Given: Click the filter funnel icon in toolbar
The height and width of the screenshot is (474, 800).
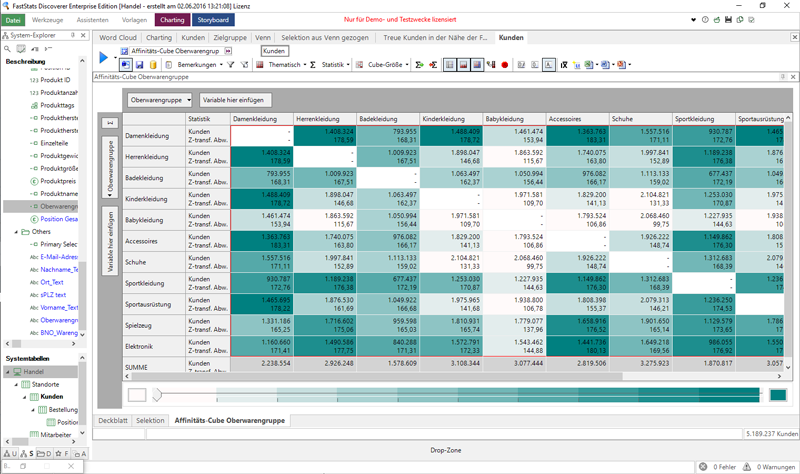Looking at the screenshot, I should [x=230, y=65].
